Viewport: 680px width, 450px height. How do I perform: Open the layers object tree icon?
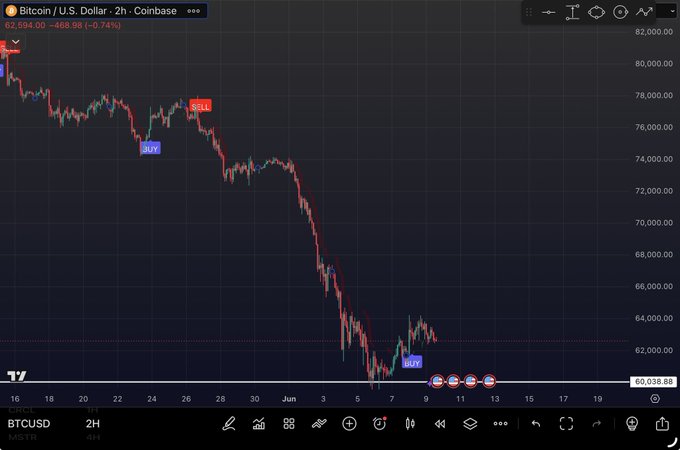(470, 424)
